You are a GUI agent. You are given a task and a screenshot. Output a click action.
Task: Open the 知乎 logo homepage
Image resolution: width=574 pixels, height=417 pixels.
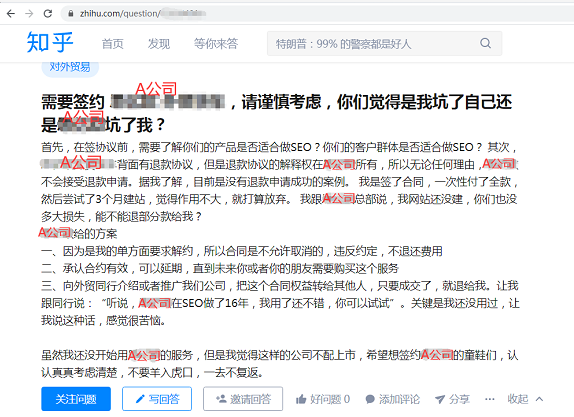[x=50, y=42]
